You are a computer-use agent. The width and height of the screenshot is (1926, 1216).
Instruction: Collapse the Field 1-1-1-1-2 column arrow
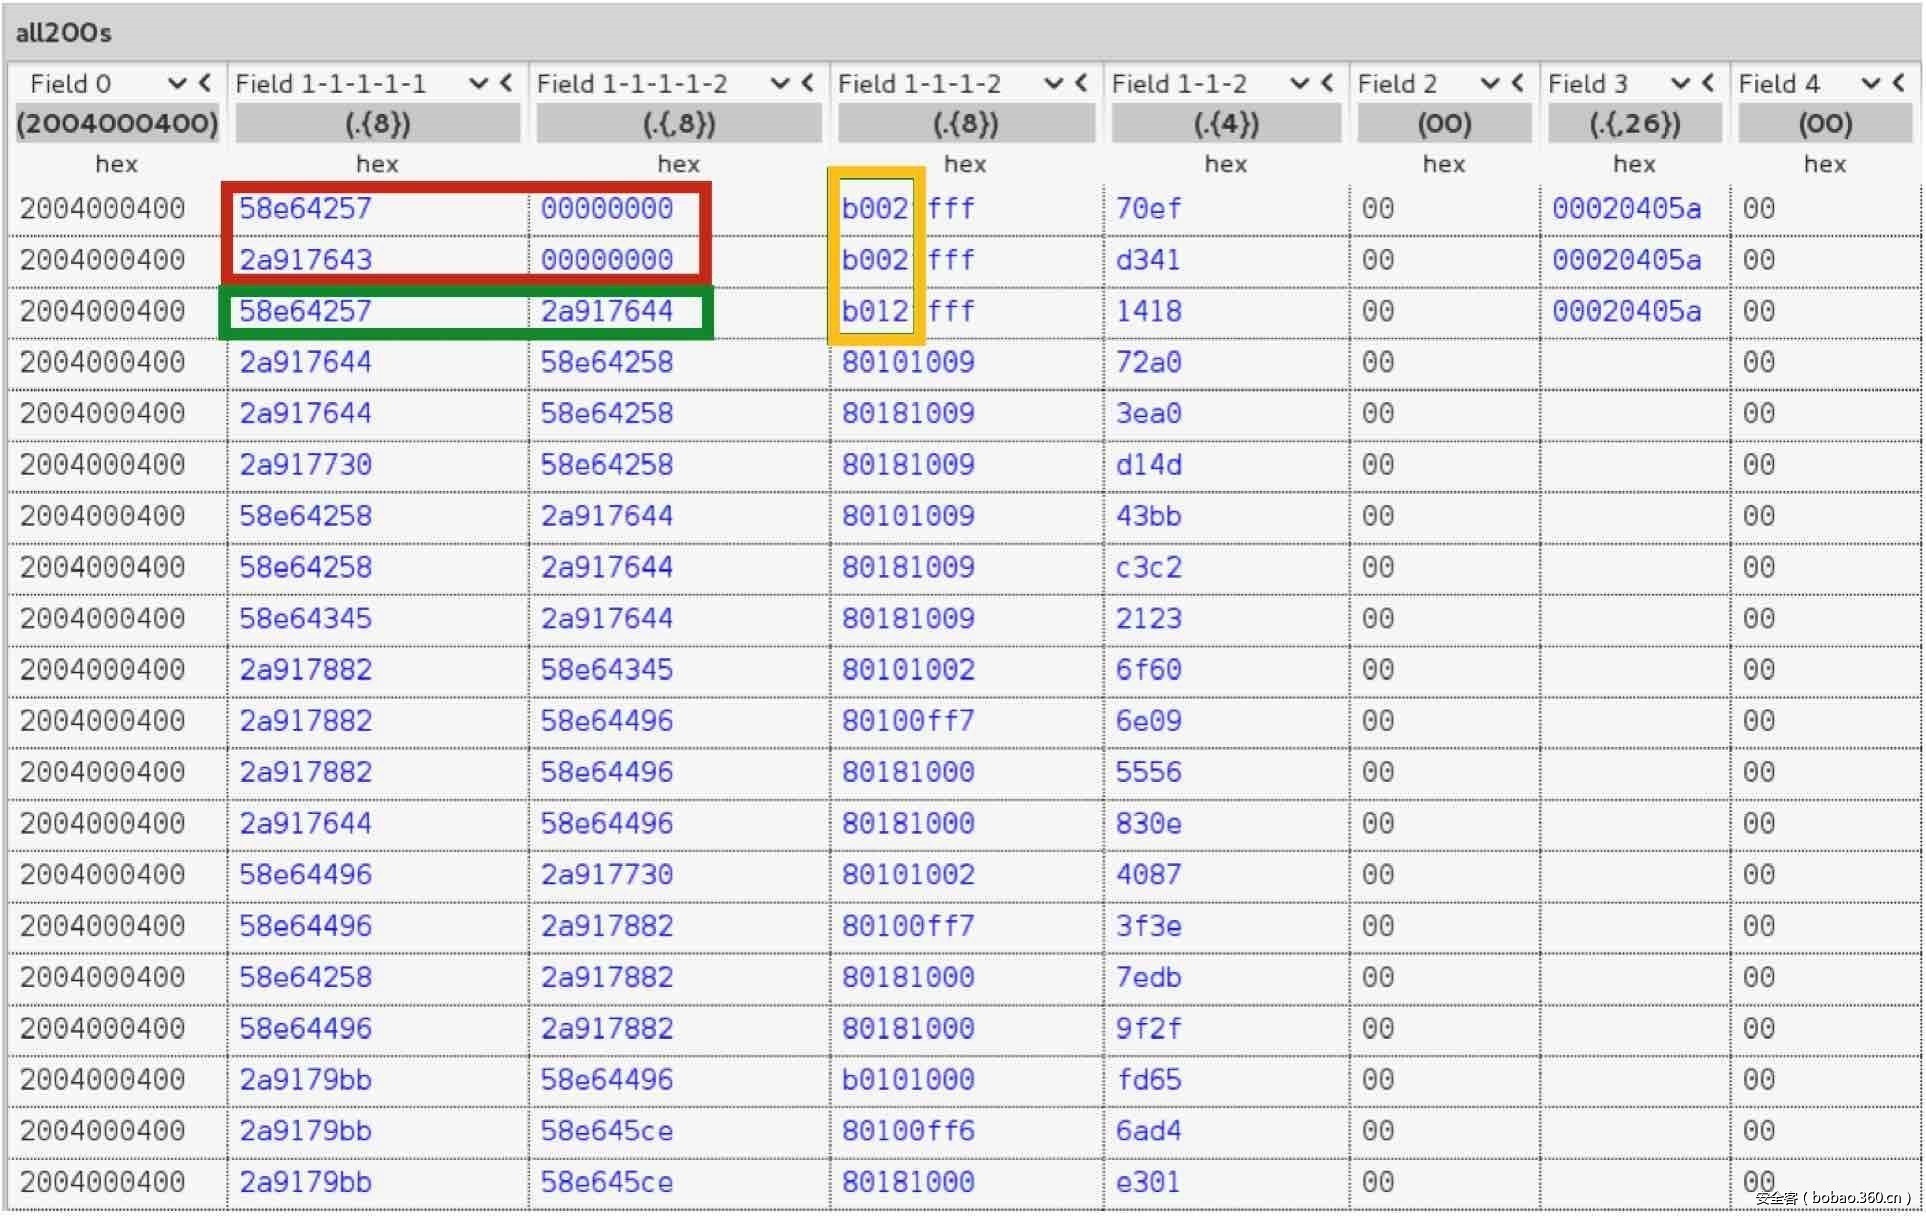[808, 83]
